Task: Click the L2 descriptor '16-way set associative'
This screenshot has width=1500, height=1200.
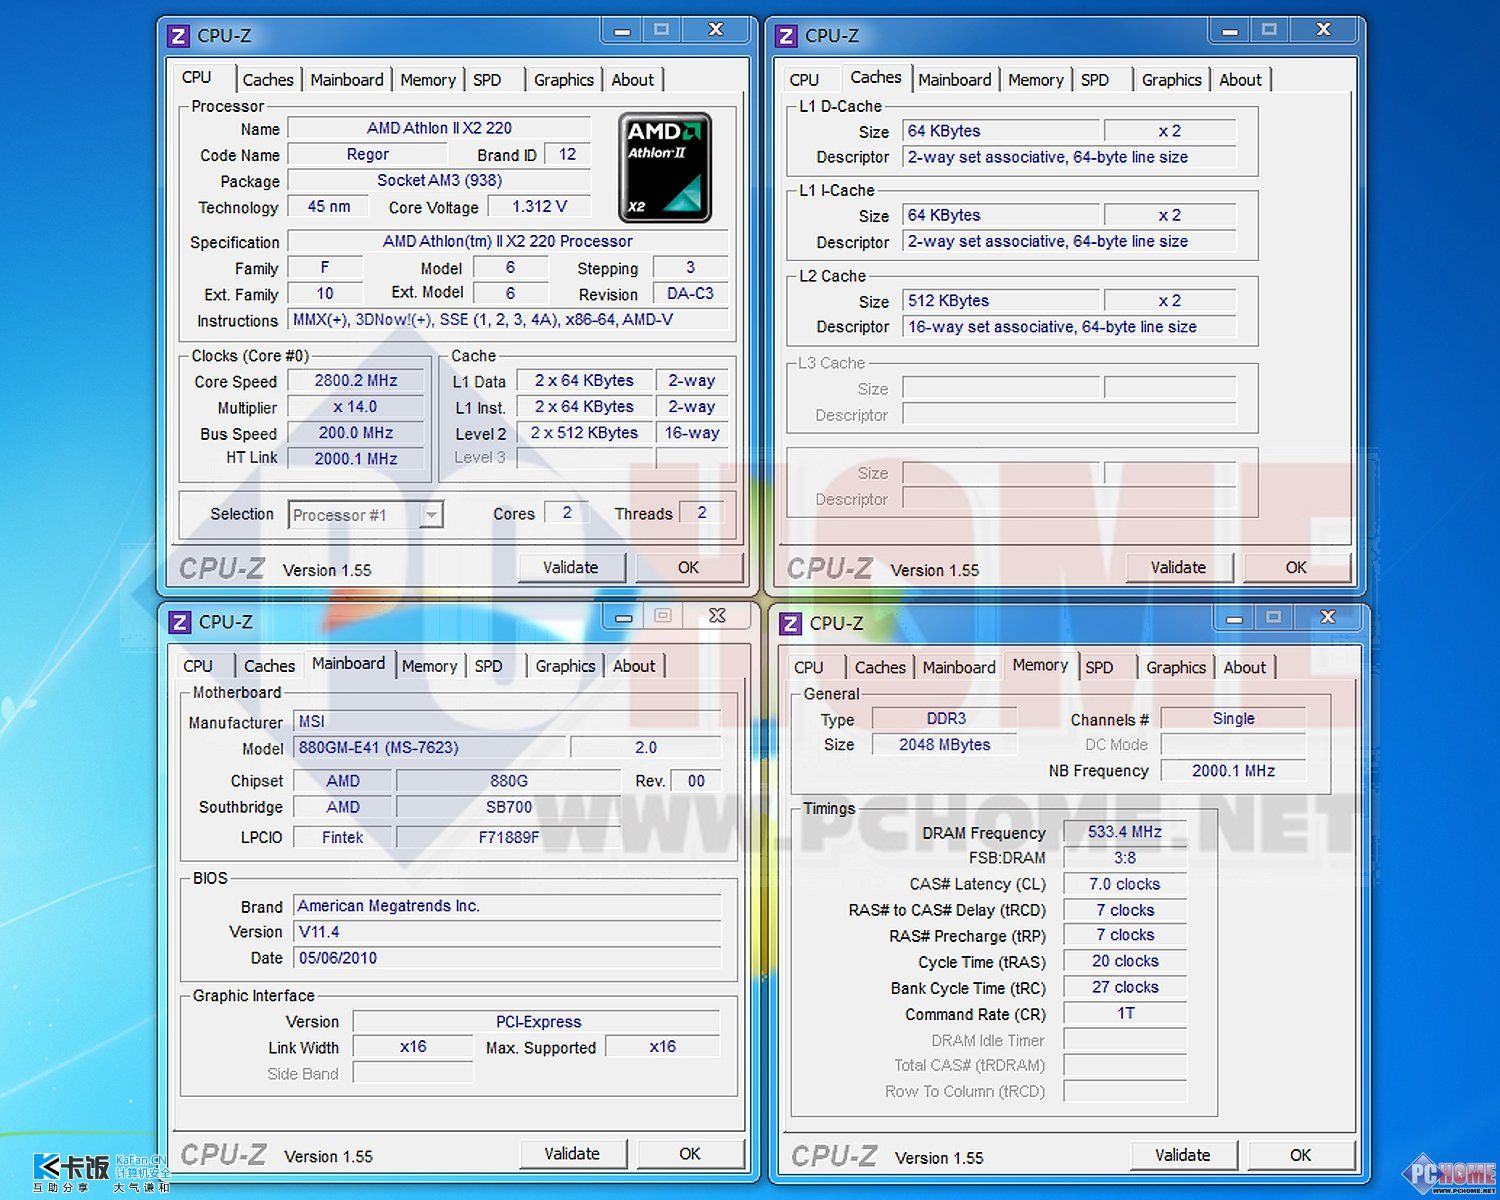Action: 1070,327
